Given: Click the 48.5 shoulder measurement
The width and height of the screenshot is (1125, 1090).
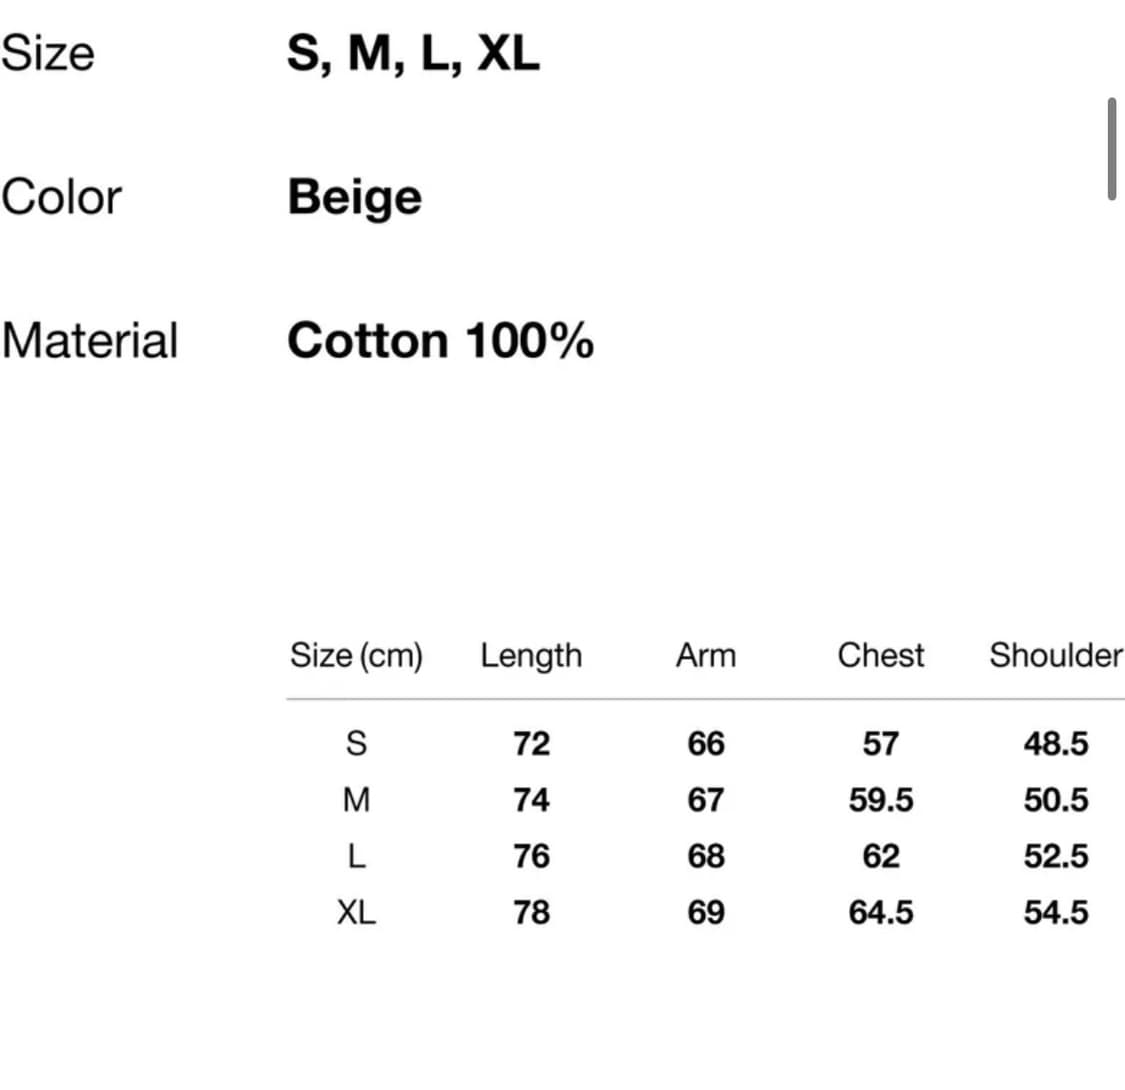Looking at the screenshot, I should click(x=1055, y=744).
